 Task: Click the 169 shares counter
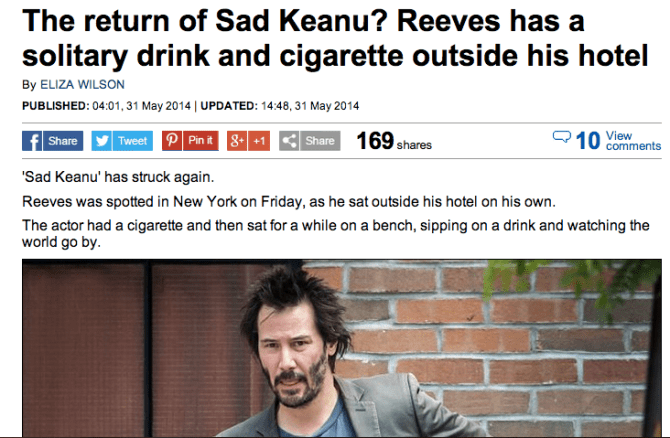pos(394,141)
